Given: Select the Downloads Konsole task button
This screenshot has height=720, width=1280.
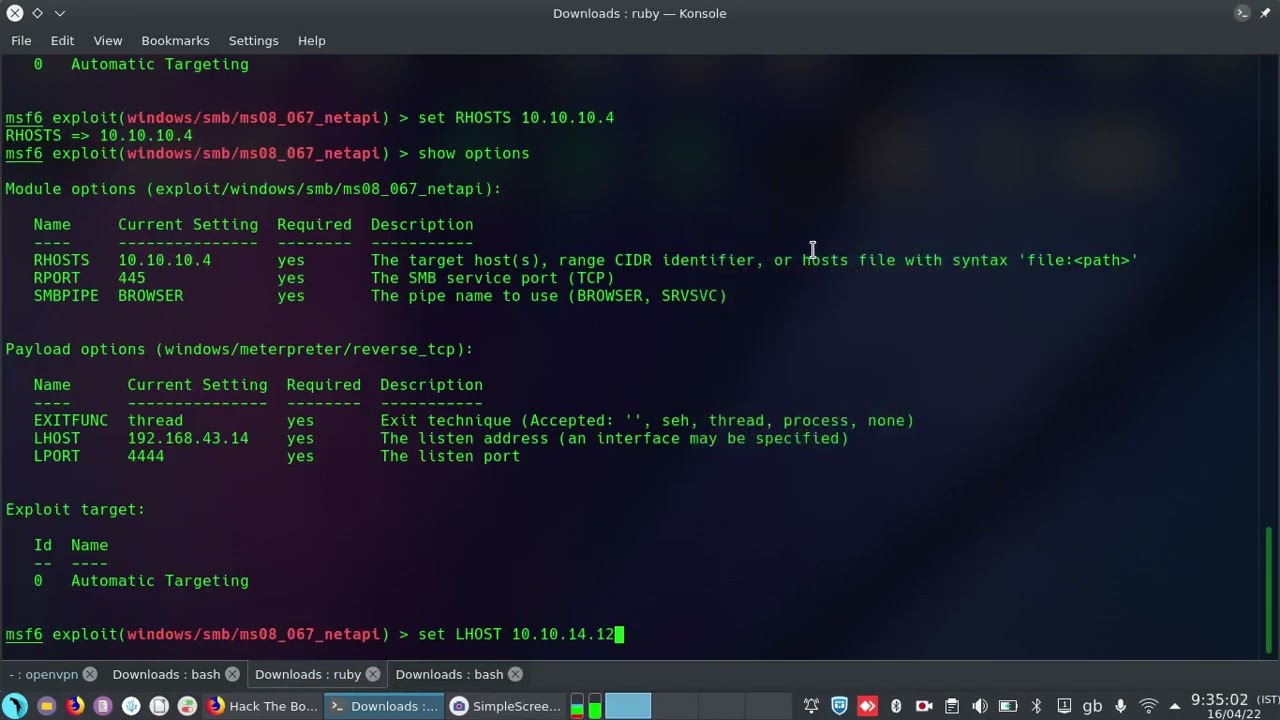Looking at the screenshot, I should coord(384,706).
